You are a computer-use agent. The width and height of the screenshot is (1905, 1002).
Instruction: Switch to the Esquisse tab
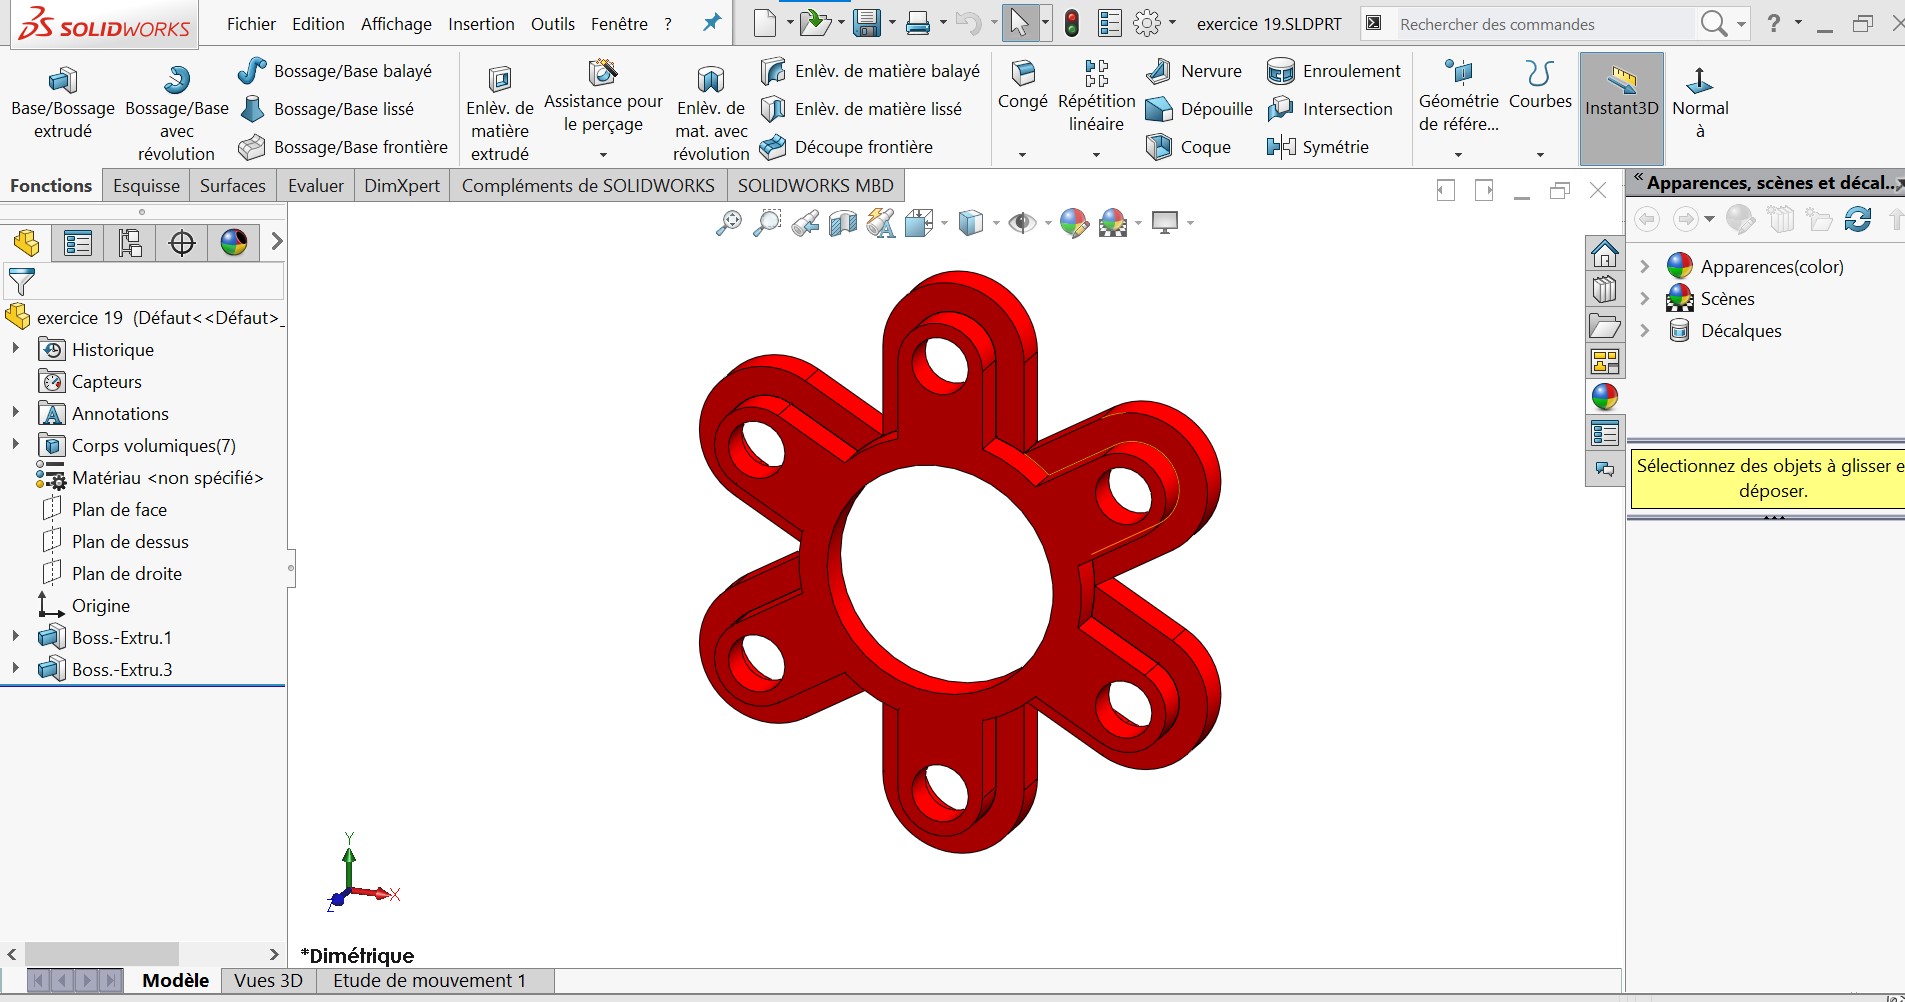(146, 186)
